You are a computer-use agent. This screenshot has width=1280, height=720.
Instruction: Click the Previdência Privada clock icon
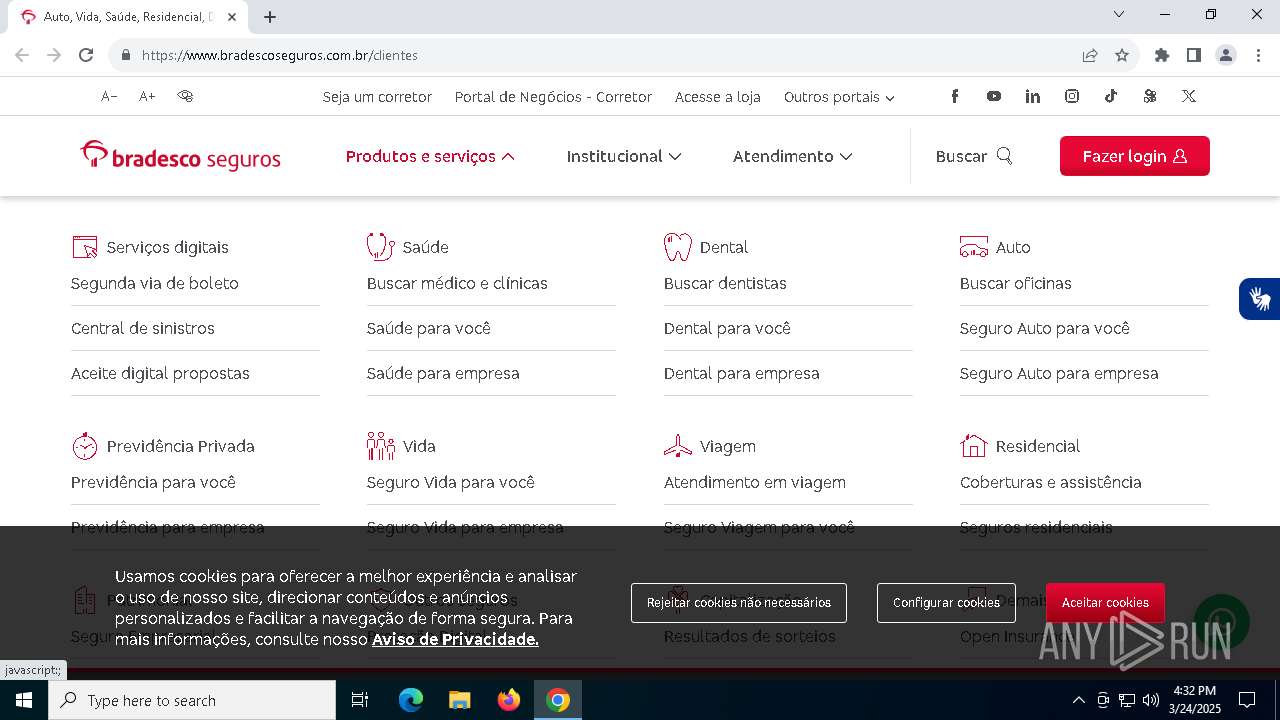coord(85,446)
